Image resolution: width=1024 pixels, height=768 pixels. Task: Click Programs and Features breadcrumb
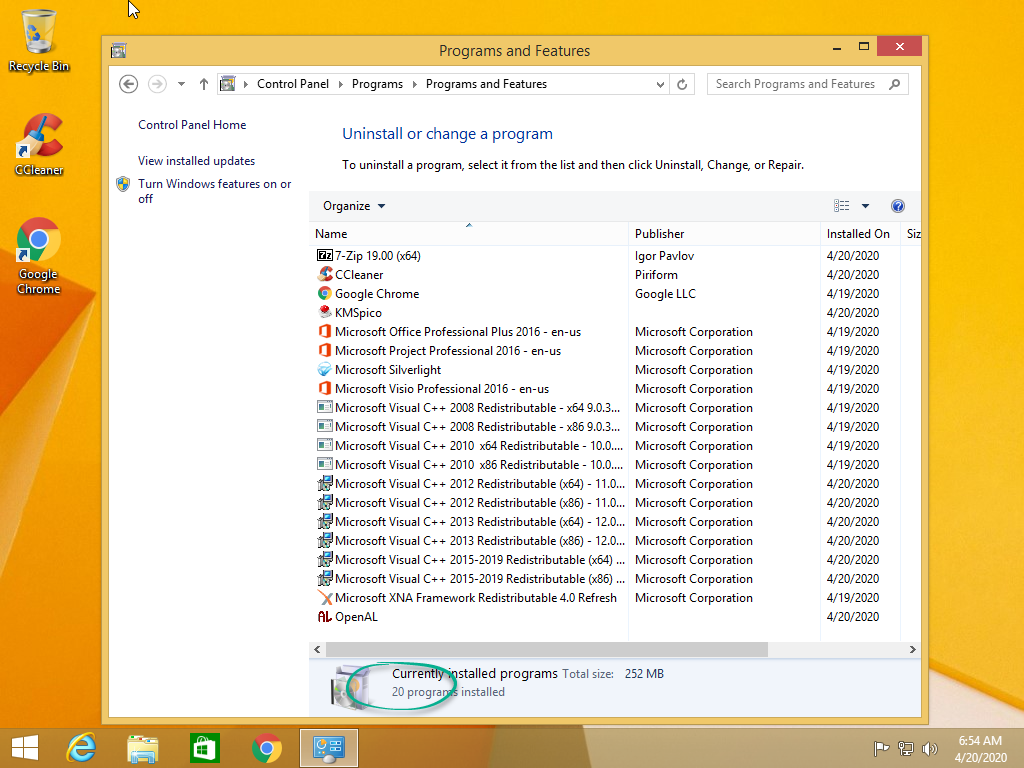coord(487,84)
